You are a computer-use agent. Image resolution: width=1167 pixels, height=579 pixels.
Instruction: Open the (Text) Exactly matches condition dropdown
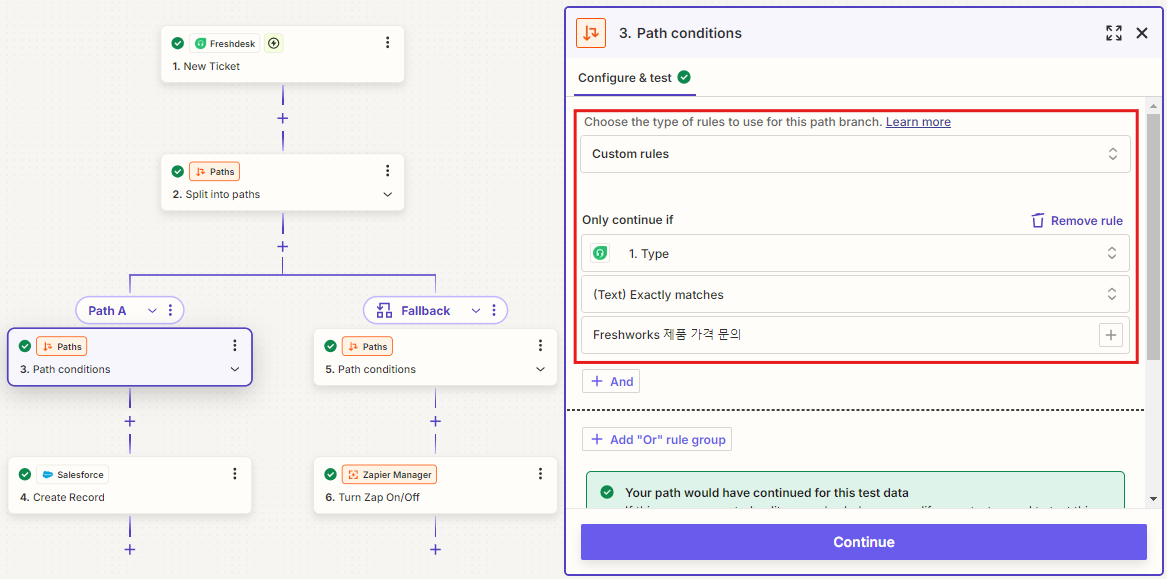pyautogui.click(x=856, y=294)
